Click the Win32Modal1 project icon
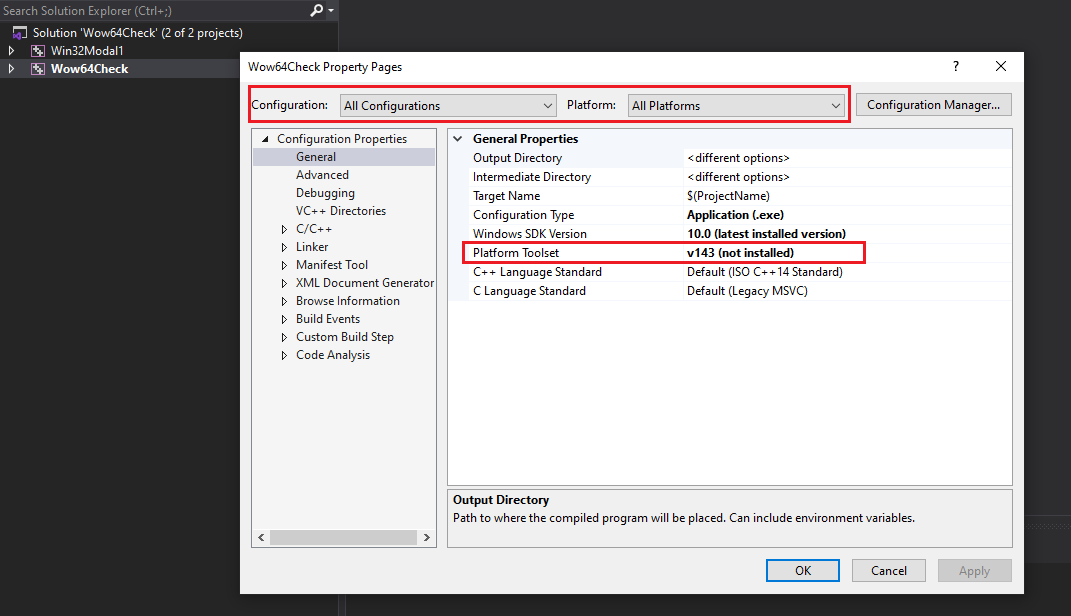 38,51
